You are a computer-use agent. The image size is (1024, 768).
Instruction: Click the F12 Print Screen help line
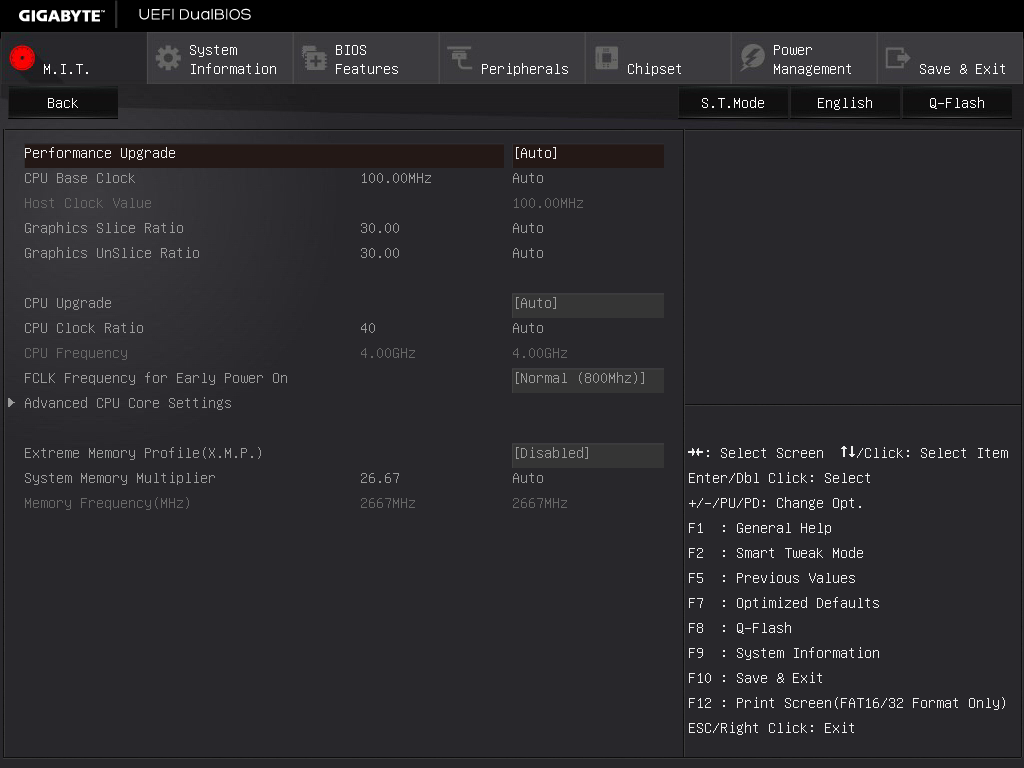click(847, 703)
